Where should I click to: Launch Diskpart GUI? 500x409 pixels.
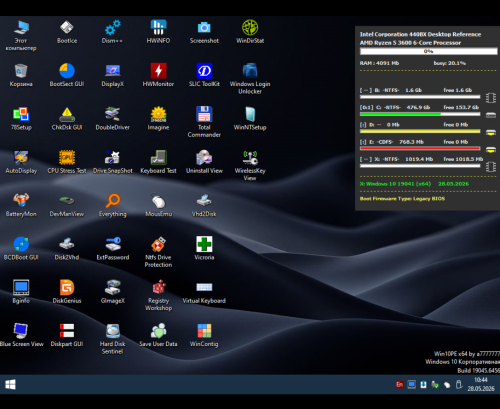click(x=67, y=335)
